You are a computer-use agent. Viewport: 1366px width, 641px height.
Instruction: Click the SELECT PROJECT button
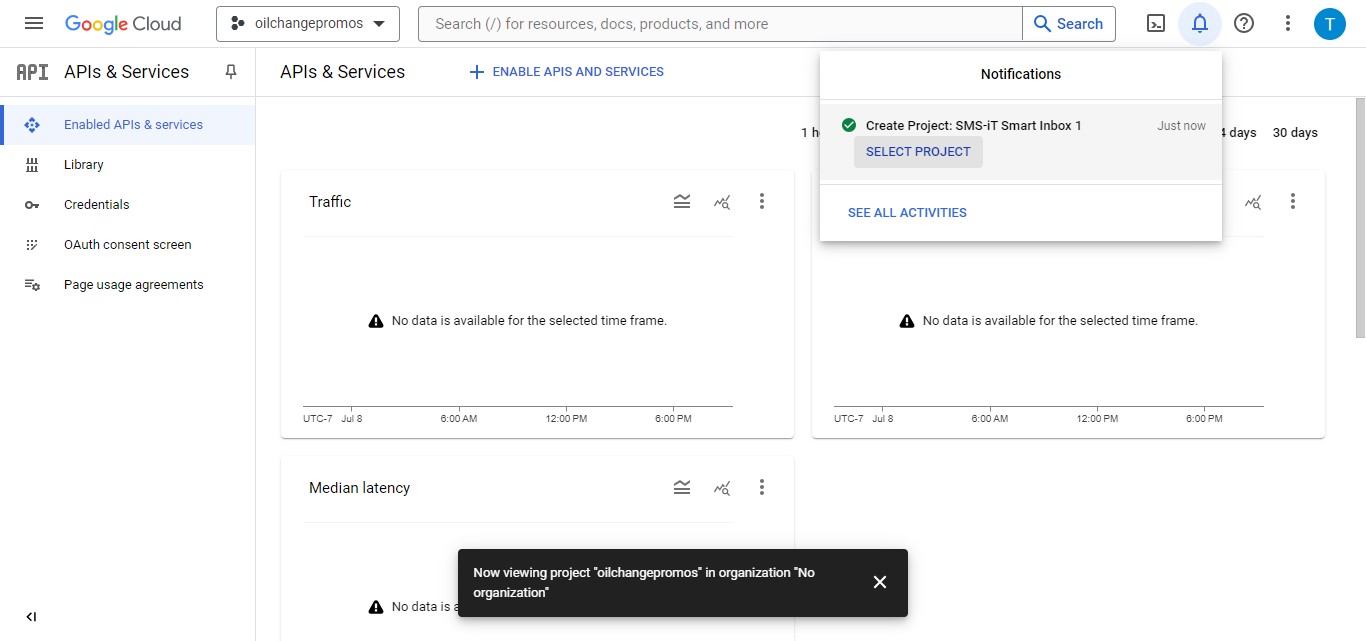(x=918, y=152)
